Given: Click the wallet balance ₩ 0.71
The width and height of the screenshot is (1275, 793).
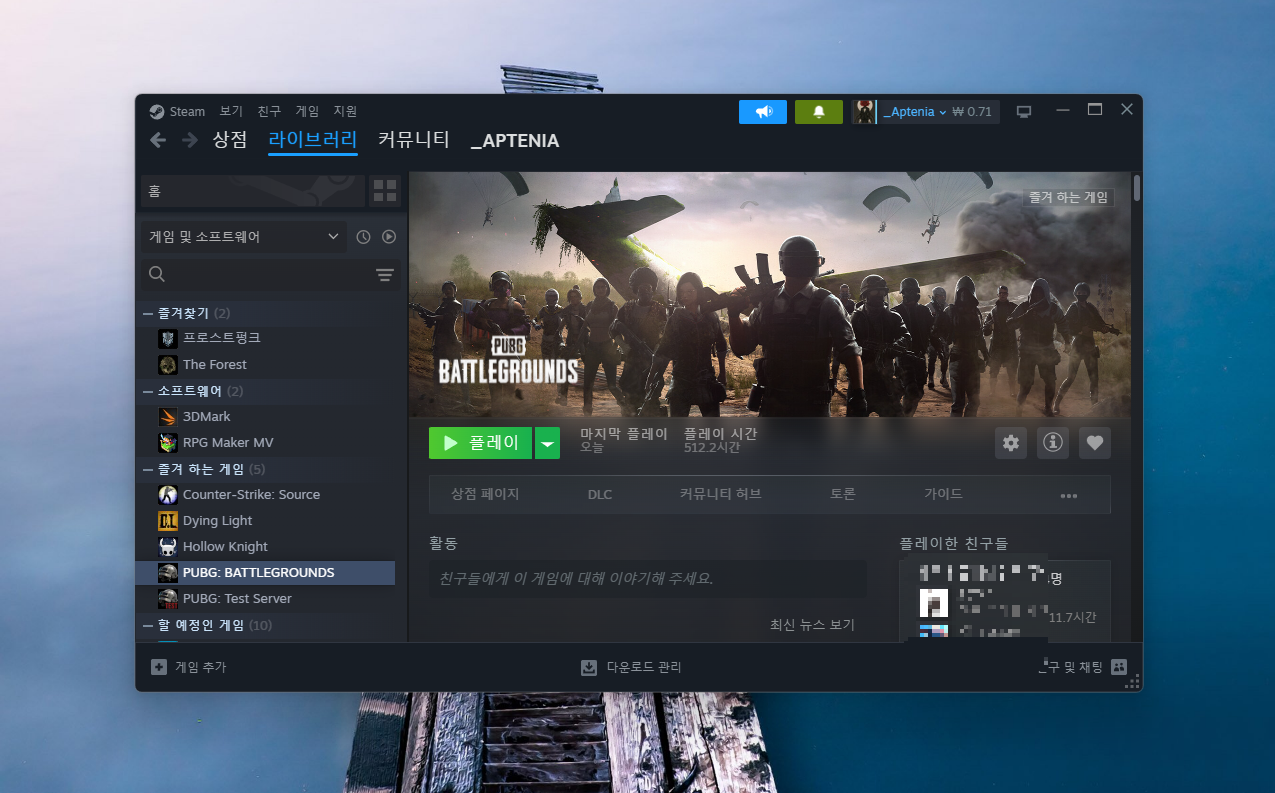Looking at the screenshot, I should click(972, 112).
